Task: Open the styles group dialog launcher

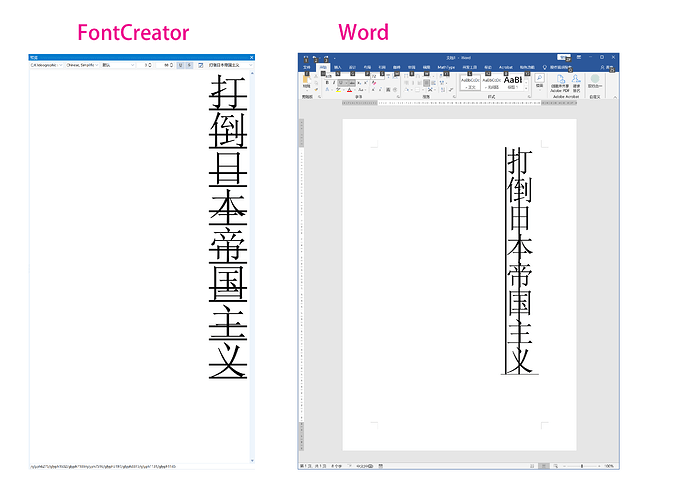Action: tap(529, 97)
